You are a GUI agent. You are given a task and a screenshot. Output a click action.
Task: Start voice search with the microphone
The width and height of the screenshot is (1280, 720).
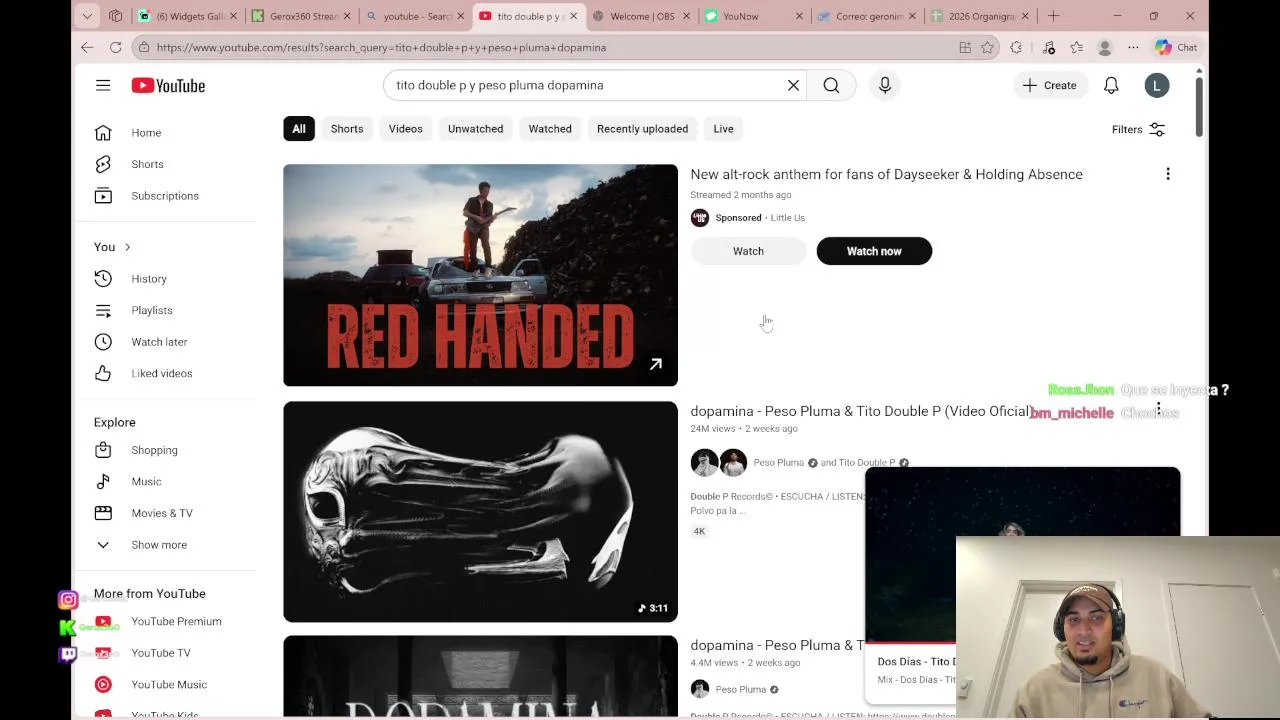coord(885,85)
